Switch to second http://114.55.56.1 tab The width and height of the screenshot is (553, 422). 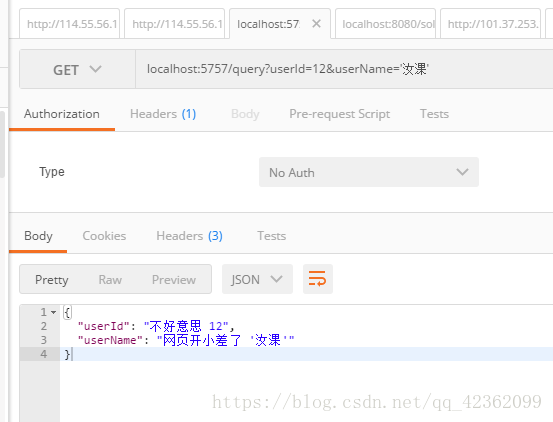coord(175,24)
